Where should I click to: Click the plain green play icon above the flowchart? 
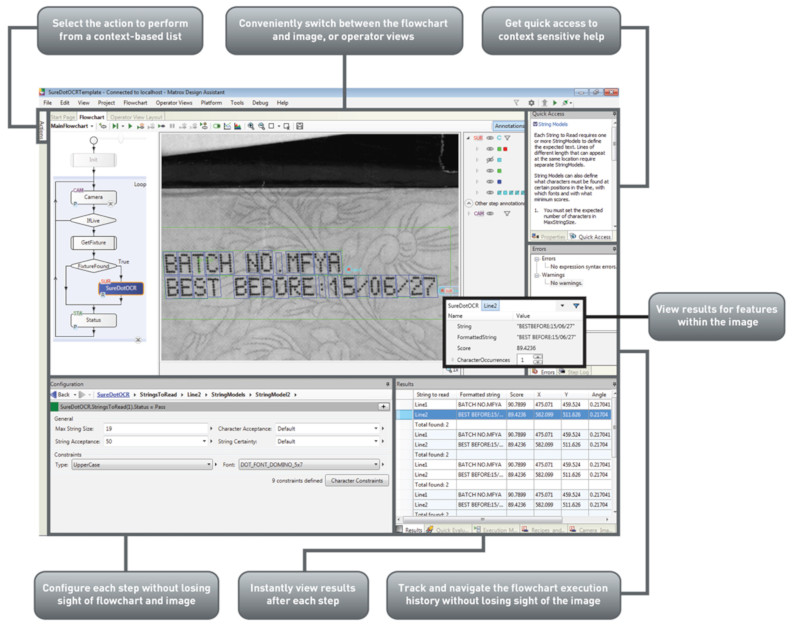click(x=130, y=126)
